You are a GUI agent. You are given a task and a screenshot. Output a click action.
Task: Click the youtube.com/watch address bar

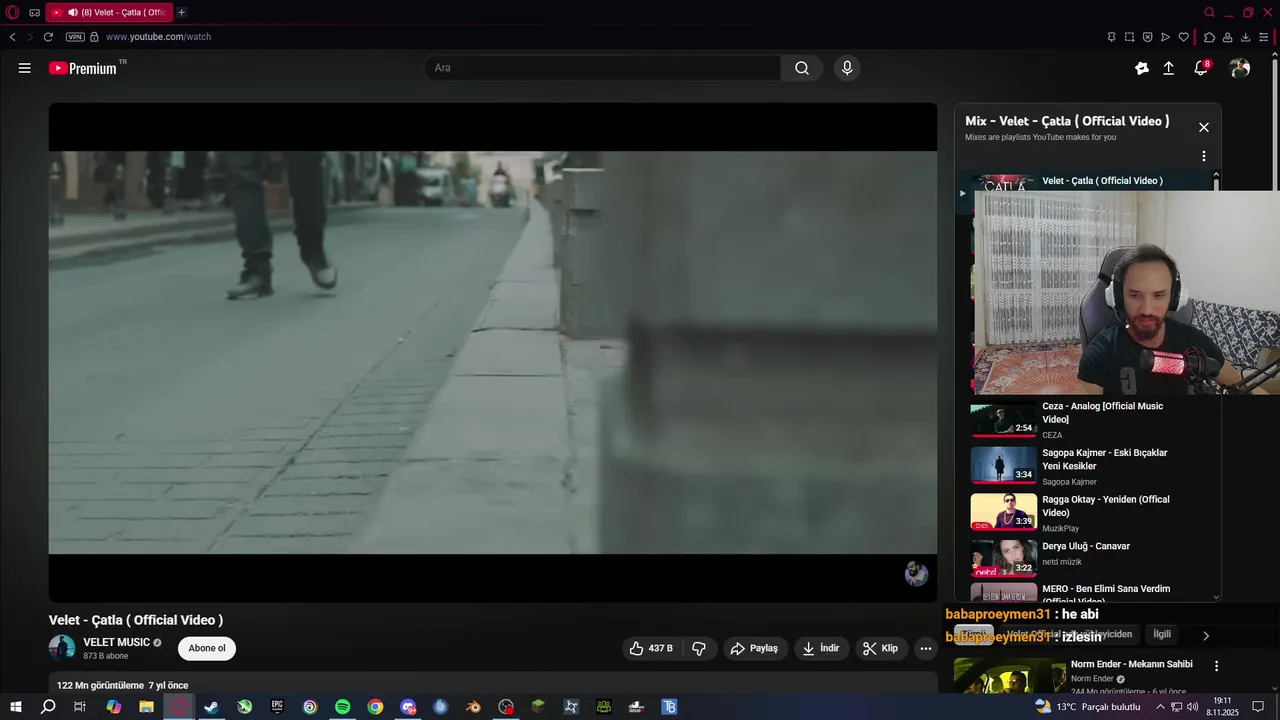pos(158,37)
